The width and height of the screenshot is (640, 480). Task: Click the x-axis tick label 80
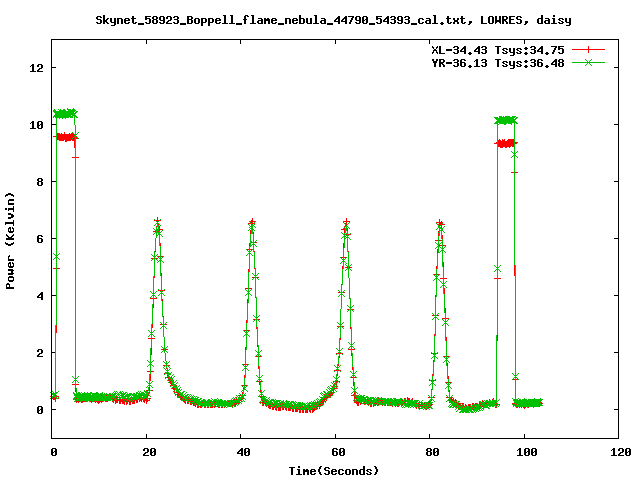432,452
